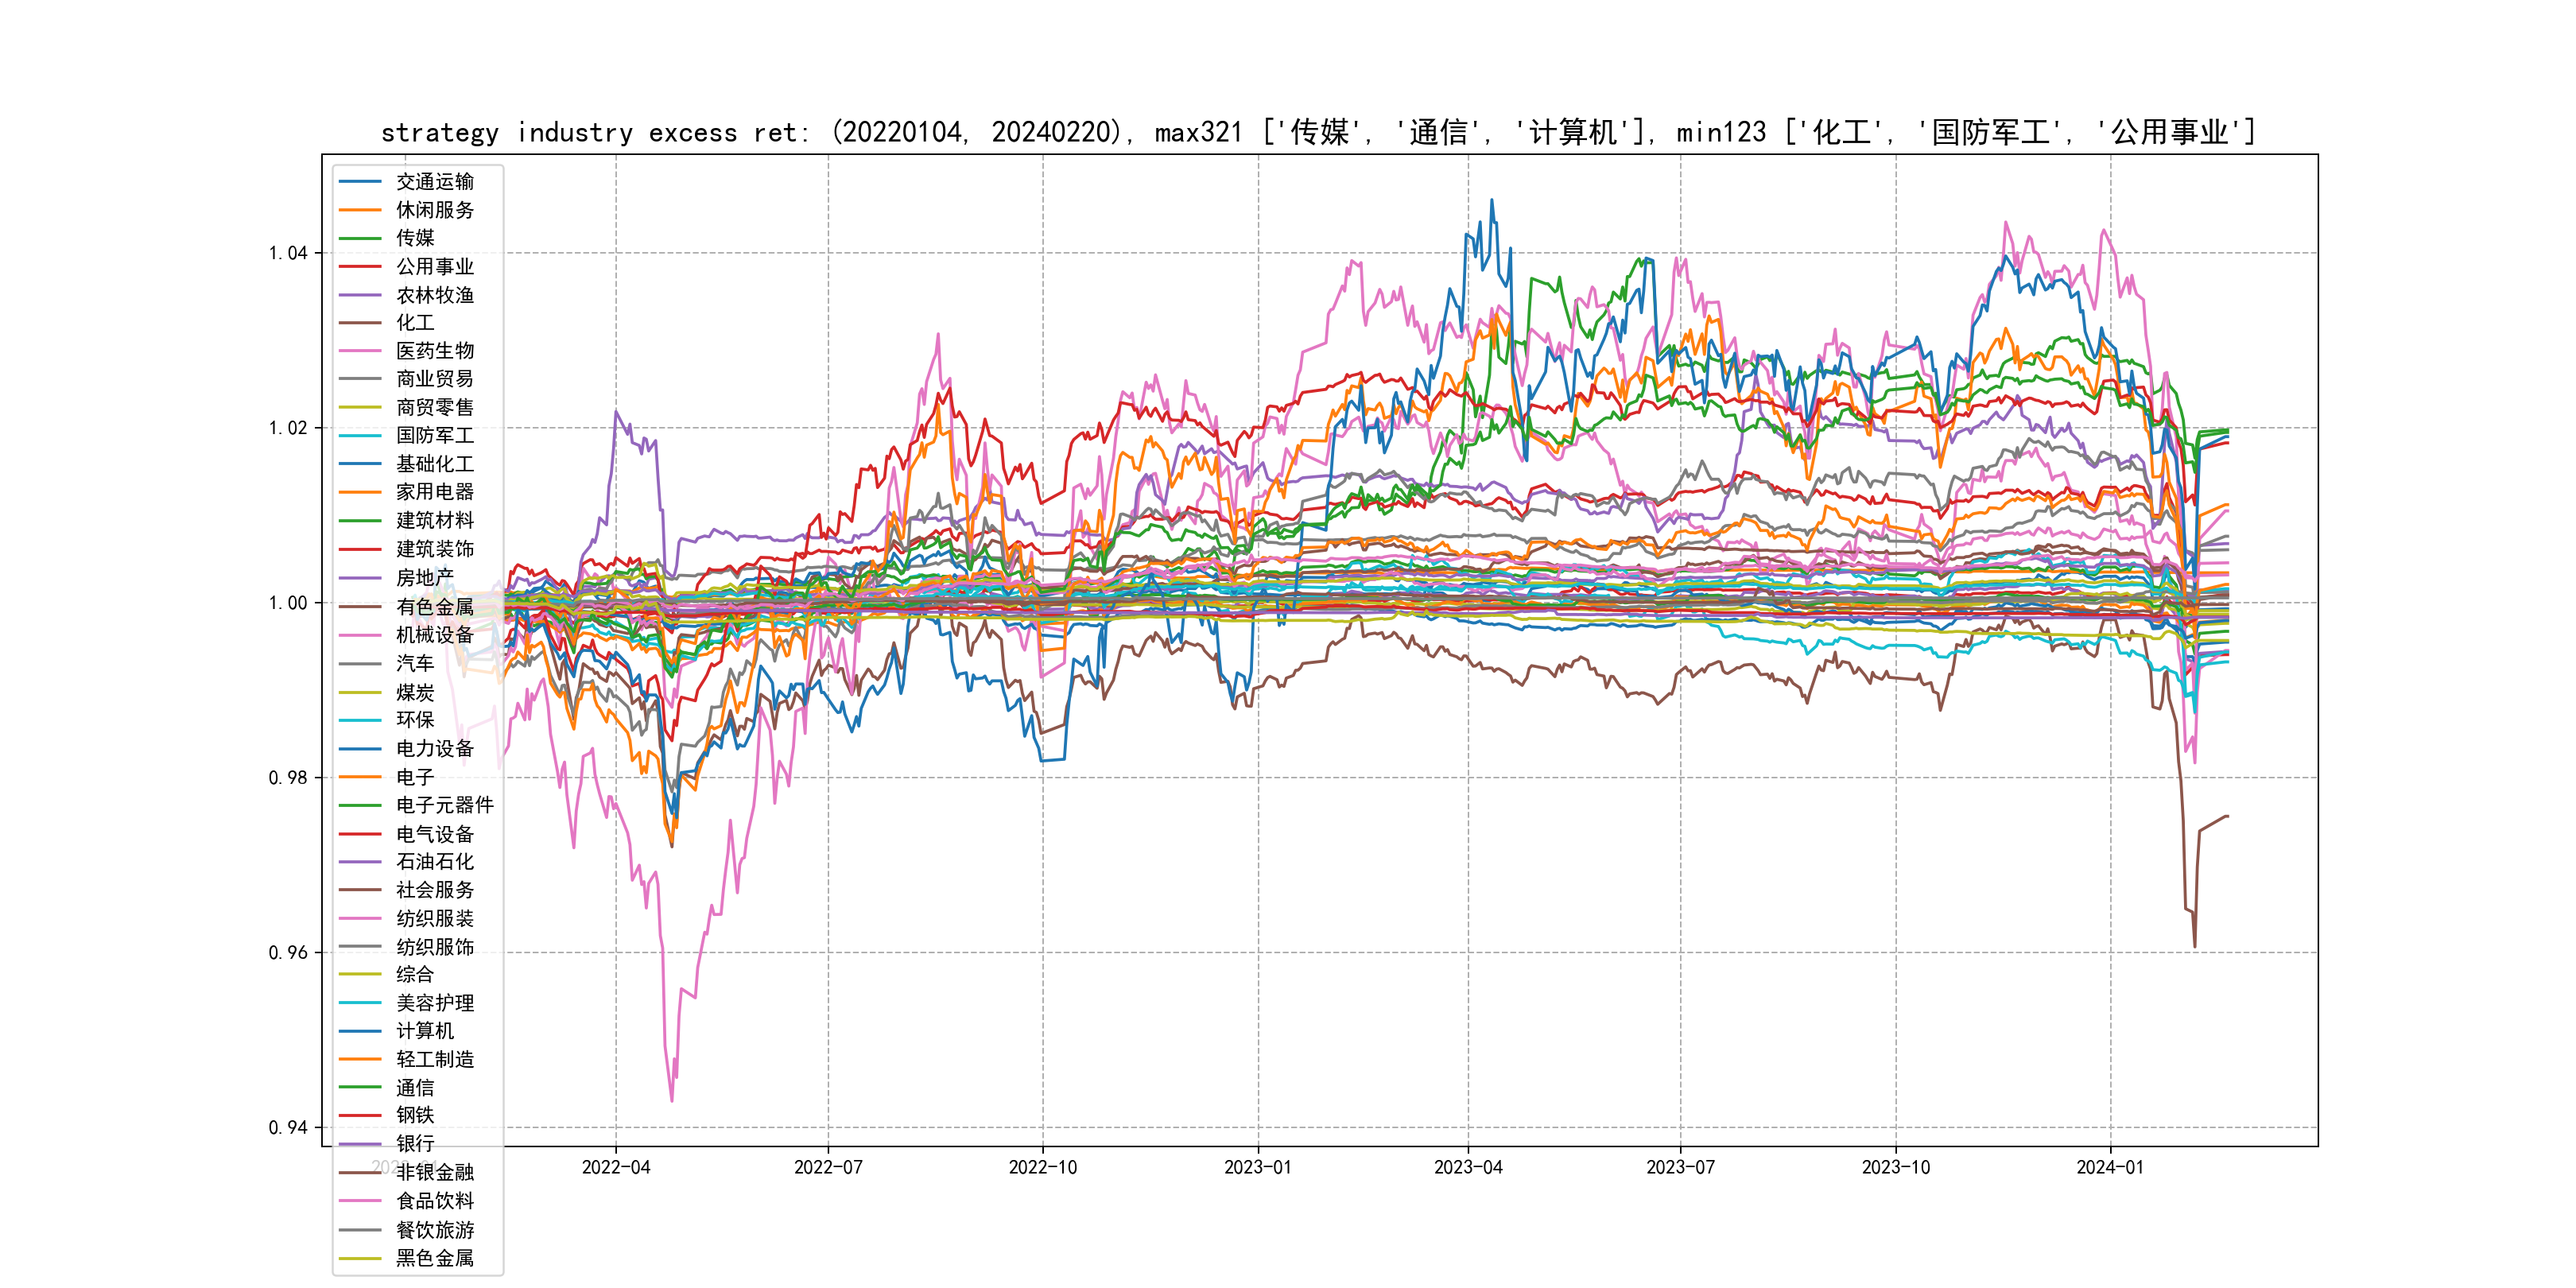Select the 化工 legend label
Screen dimensions: 2576x1288
pyautogui.click(x=414, y=323)
